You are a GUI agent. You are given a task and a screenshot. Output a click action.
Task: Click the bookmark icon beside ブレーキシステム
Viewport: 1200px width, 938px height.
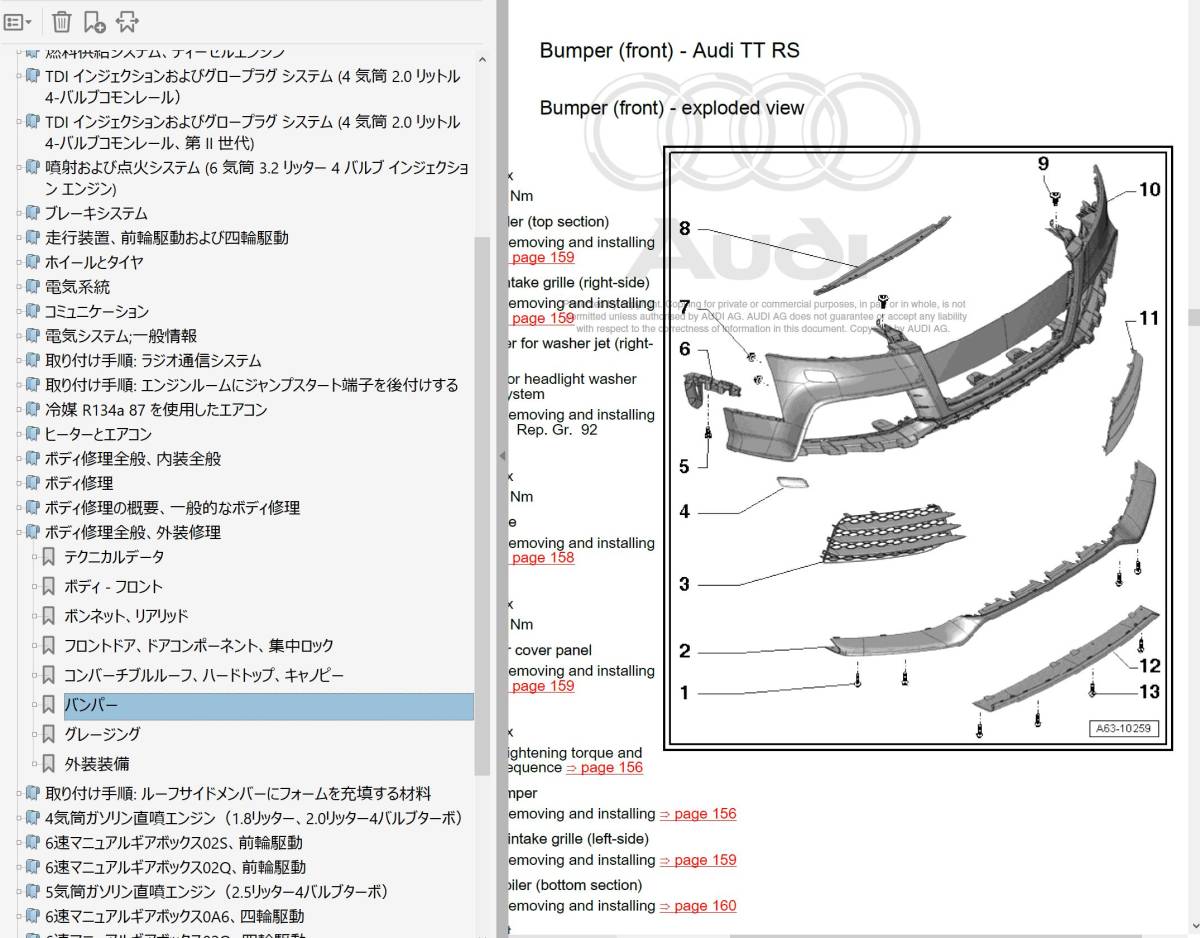click(x=33, y=213)
